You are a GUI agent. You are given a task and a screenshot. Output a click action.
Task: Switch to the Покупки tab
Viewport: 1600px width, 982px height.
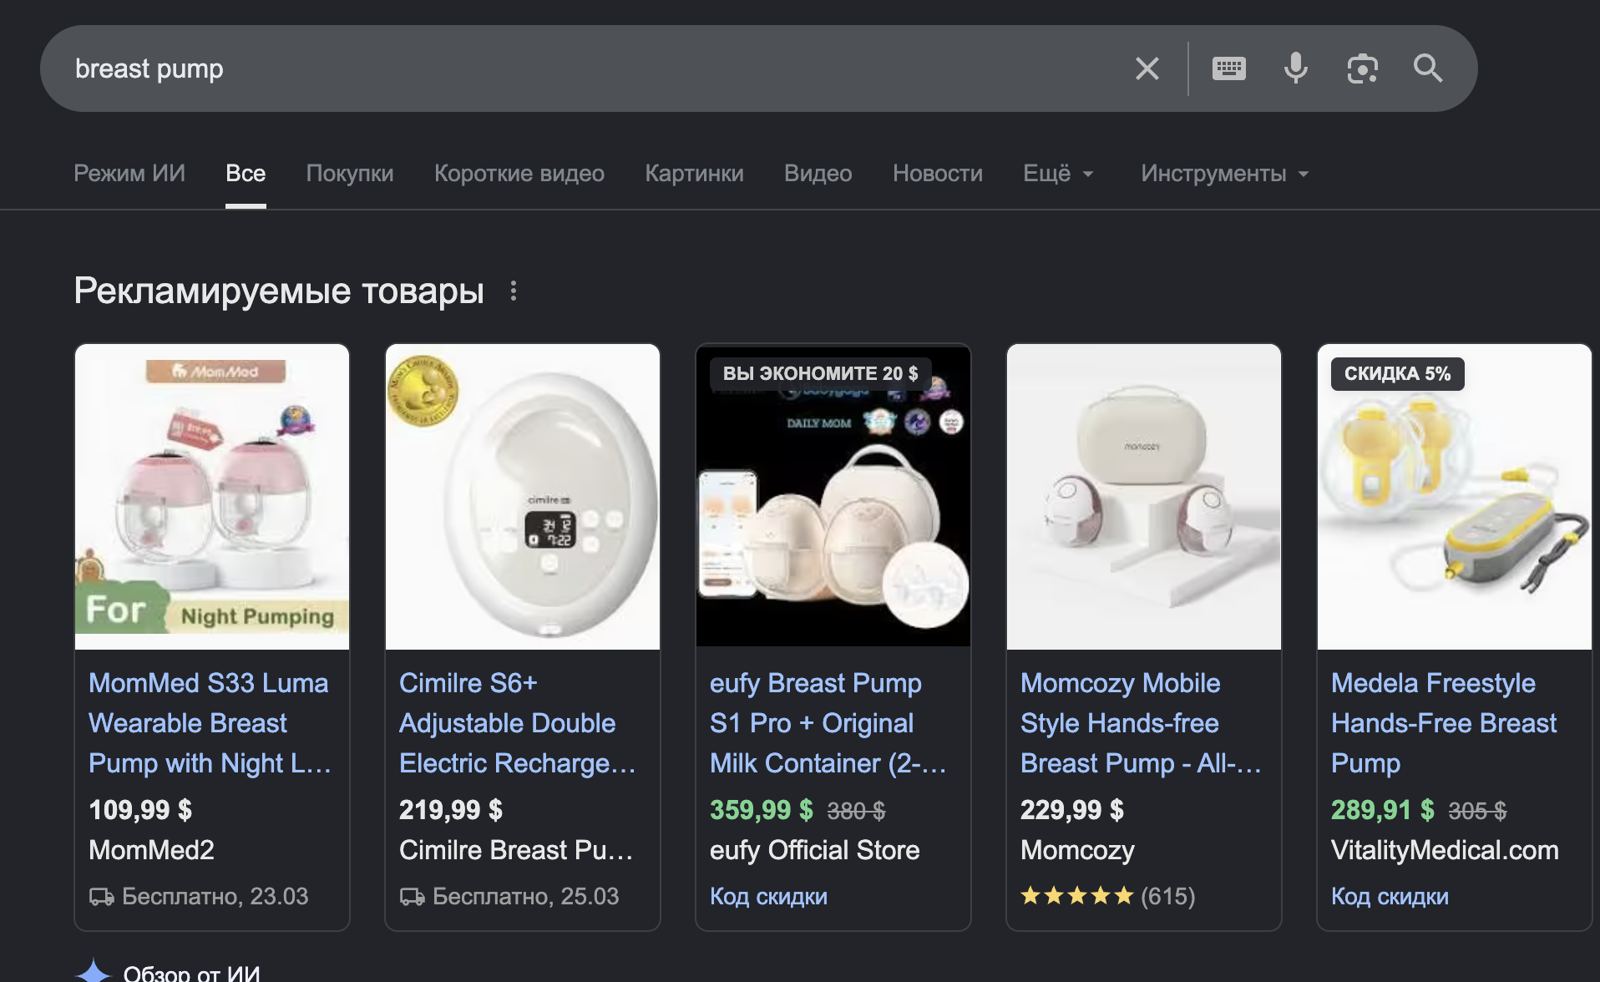[x=350, y=173]
